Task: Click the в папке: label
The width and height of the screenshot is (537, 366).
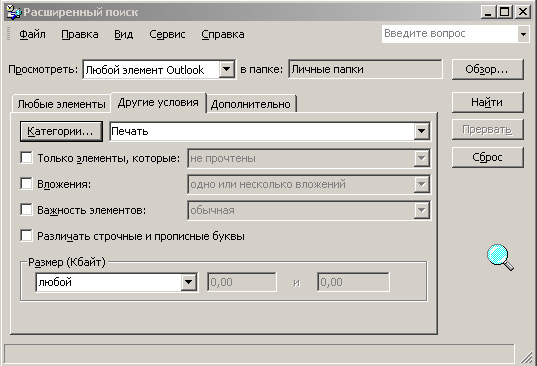Action: pos(262,70)
